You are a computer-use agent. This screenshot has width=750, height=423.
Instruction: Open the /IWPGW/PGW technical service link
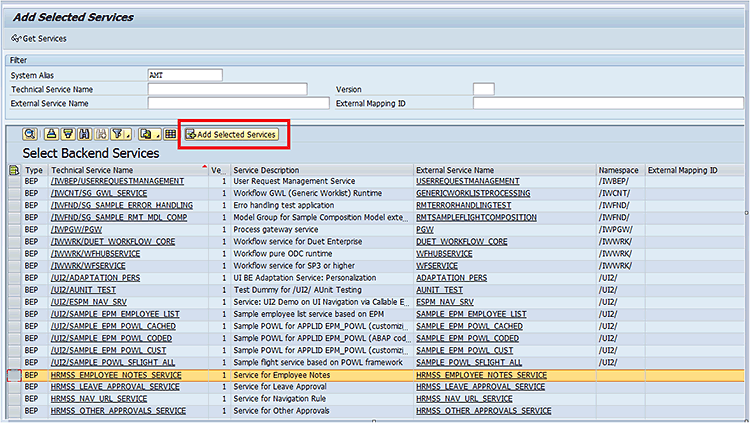click(x=79, y=229)
